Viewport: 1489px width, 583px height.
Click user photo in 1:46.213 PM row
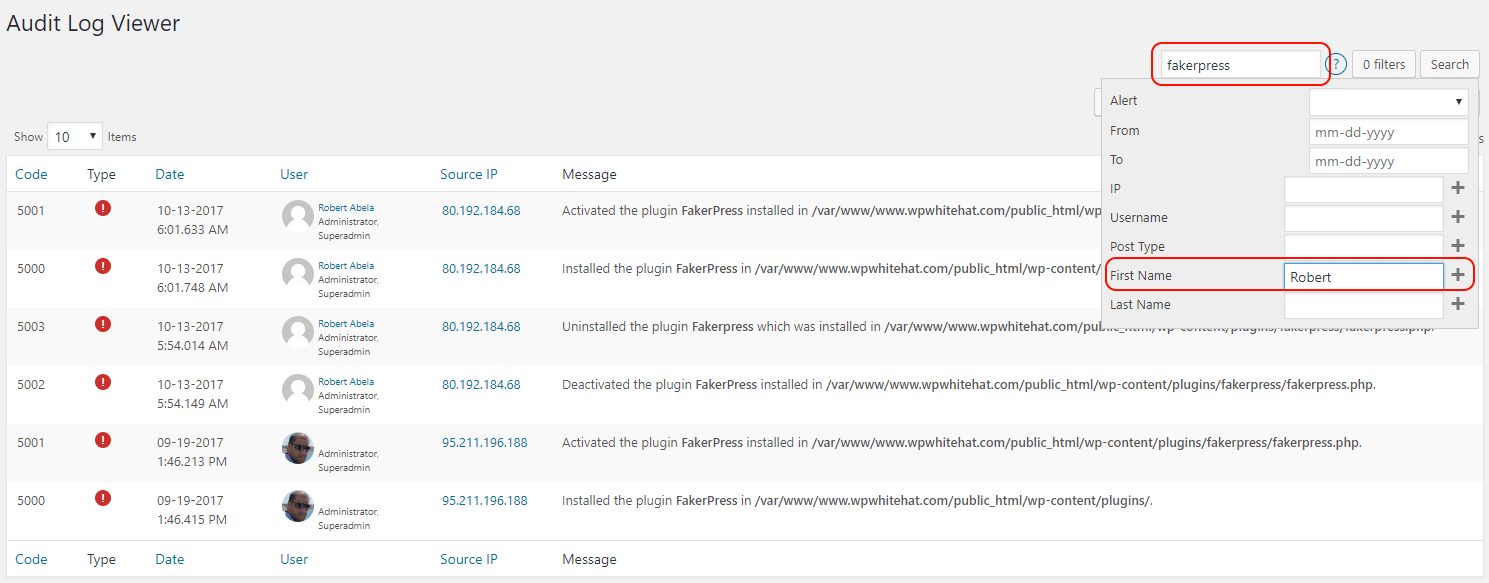coord(298,448)
